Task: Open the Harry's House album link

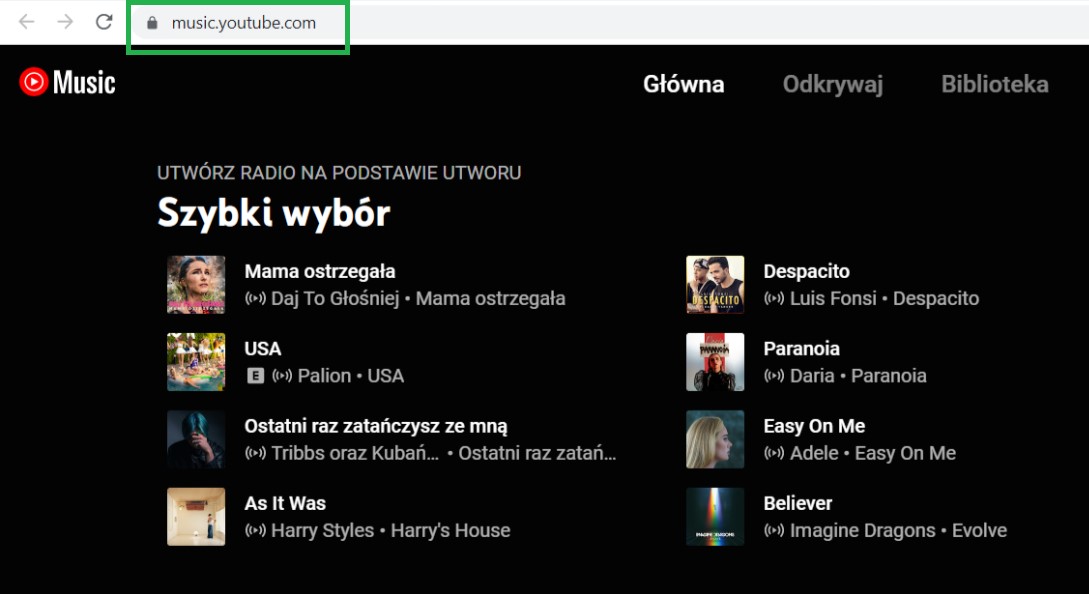Action: tap(450, 530)
